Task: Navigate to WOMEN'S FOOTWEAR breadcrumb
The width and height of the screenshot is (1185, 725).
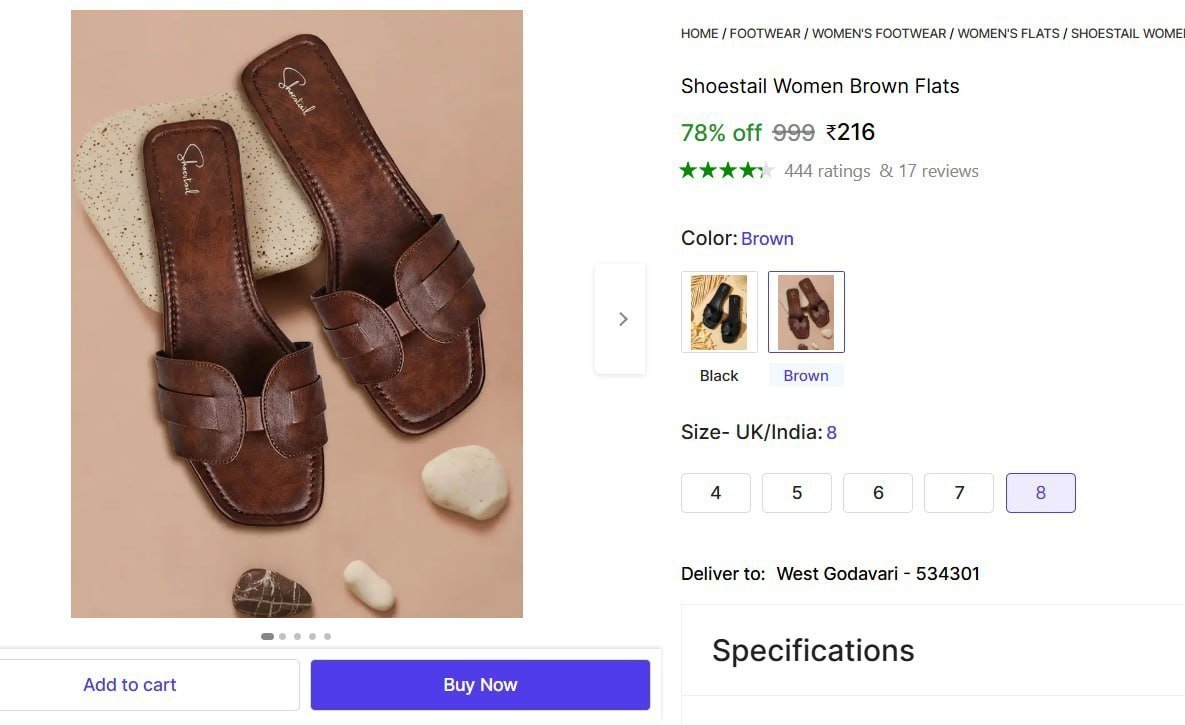Action: 879,33
